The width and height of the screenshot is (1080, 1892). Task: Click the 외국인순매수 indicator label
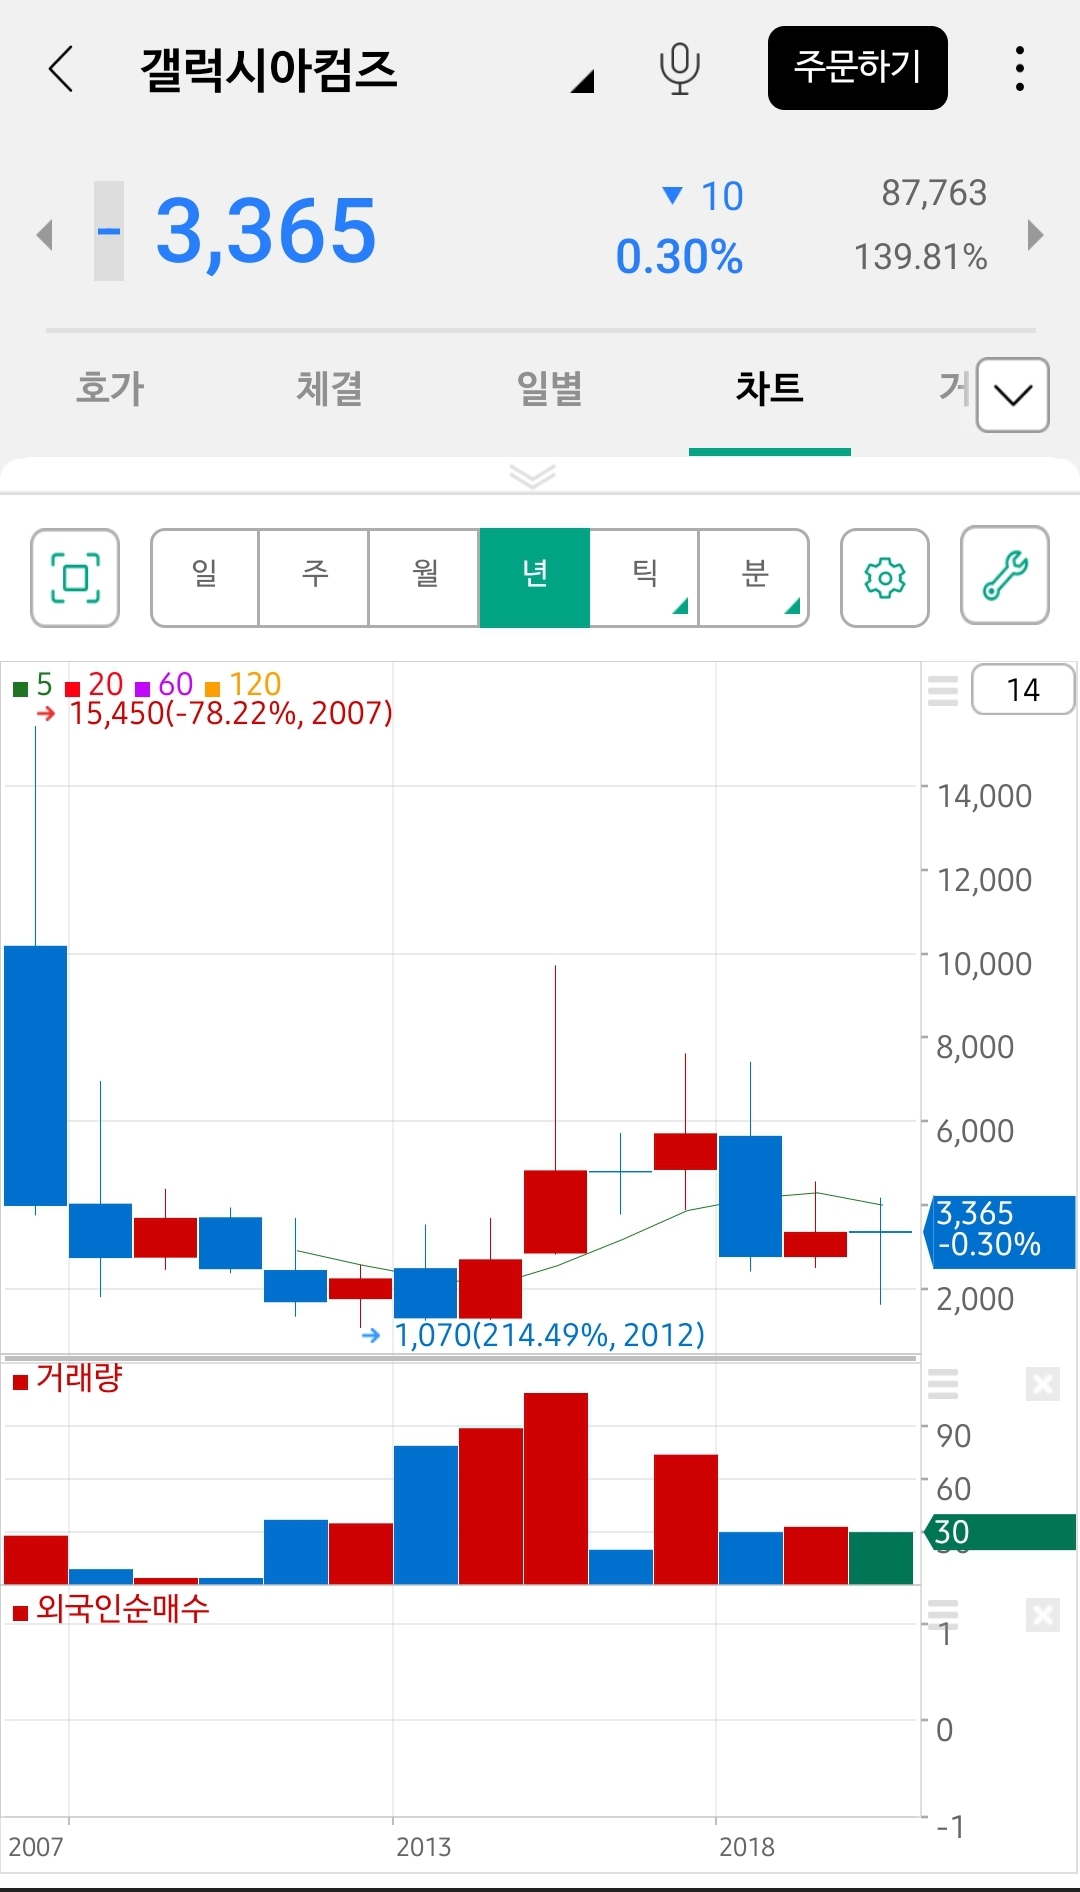tap(111, 1609)
